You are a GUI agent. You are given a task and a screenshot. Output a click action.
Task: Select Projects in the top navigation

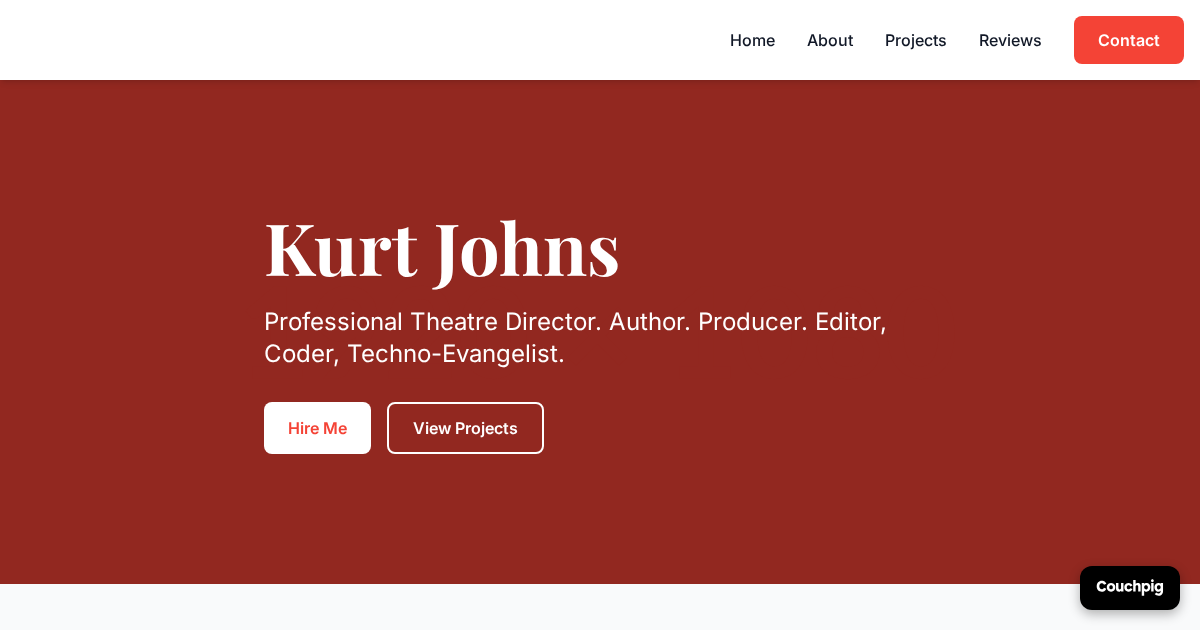915,40
